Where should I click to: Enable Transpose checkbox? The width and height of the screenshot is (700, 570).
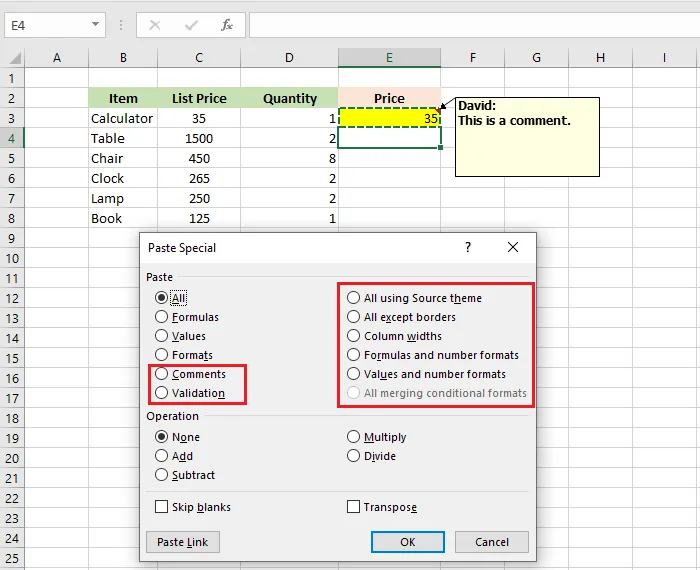coord(353,507)
